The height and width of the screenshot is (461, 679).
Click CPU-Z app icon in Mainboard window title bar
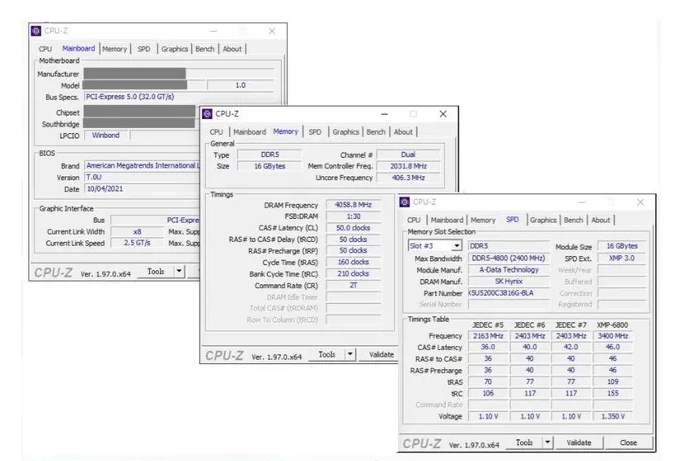tap(36, 31)
